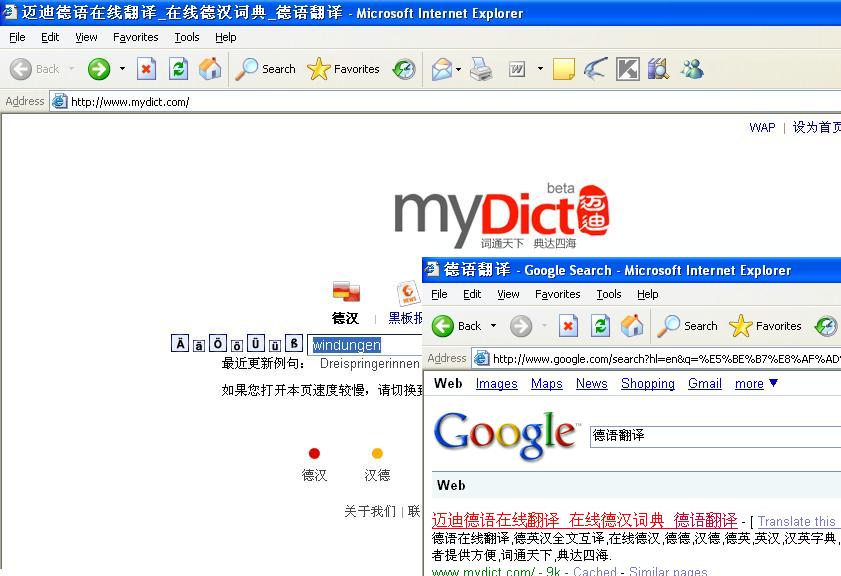The width and height of the screenshot is (841, 576).
Task: Insert Ü character button
Action: (x=256, y=343)
